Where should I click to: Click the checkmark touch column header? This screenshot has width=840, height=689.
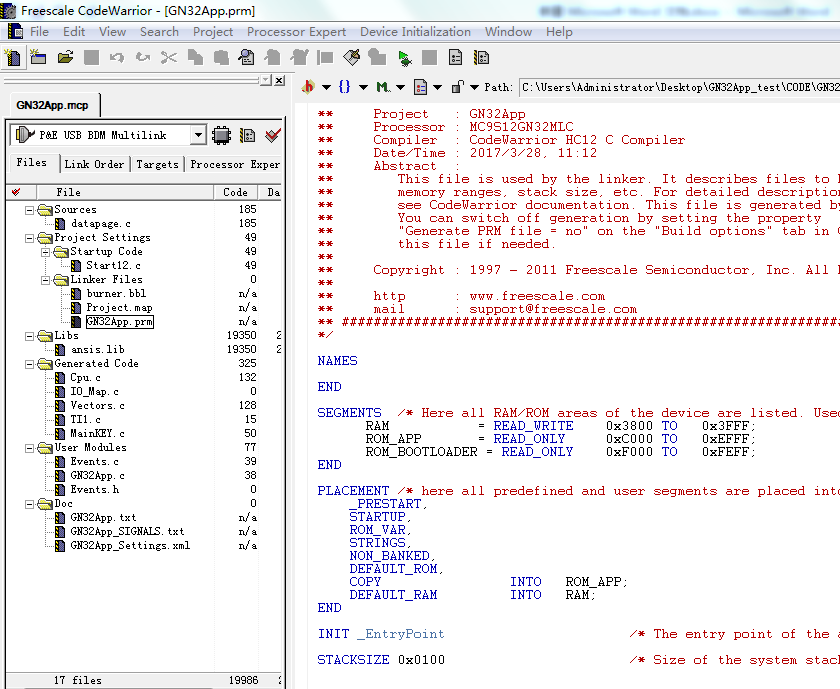pyautogui.click(x=20, y=192)
